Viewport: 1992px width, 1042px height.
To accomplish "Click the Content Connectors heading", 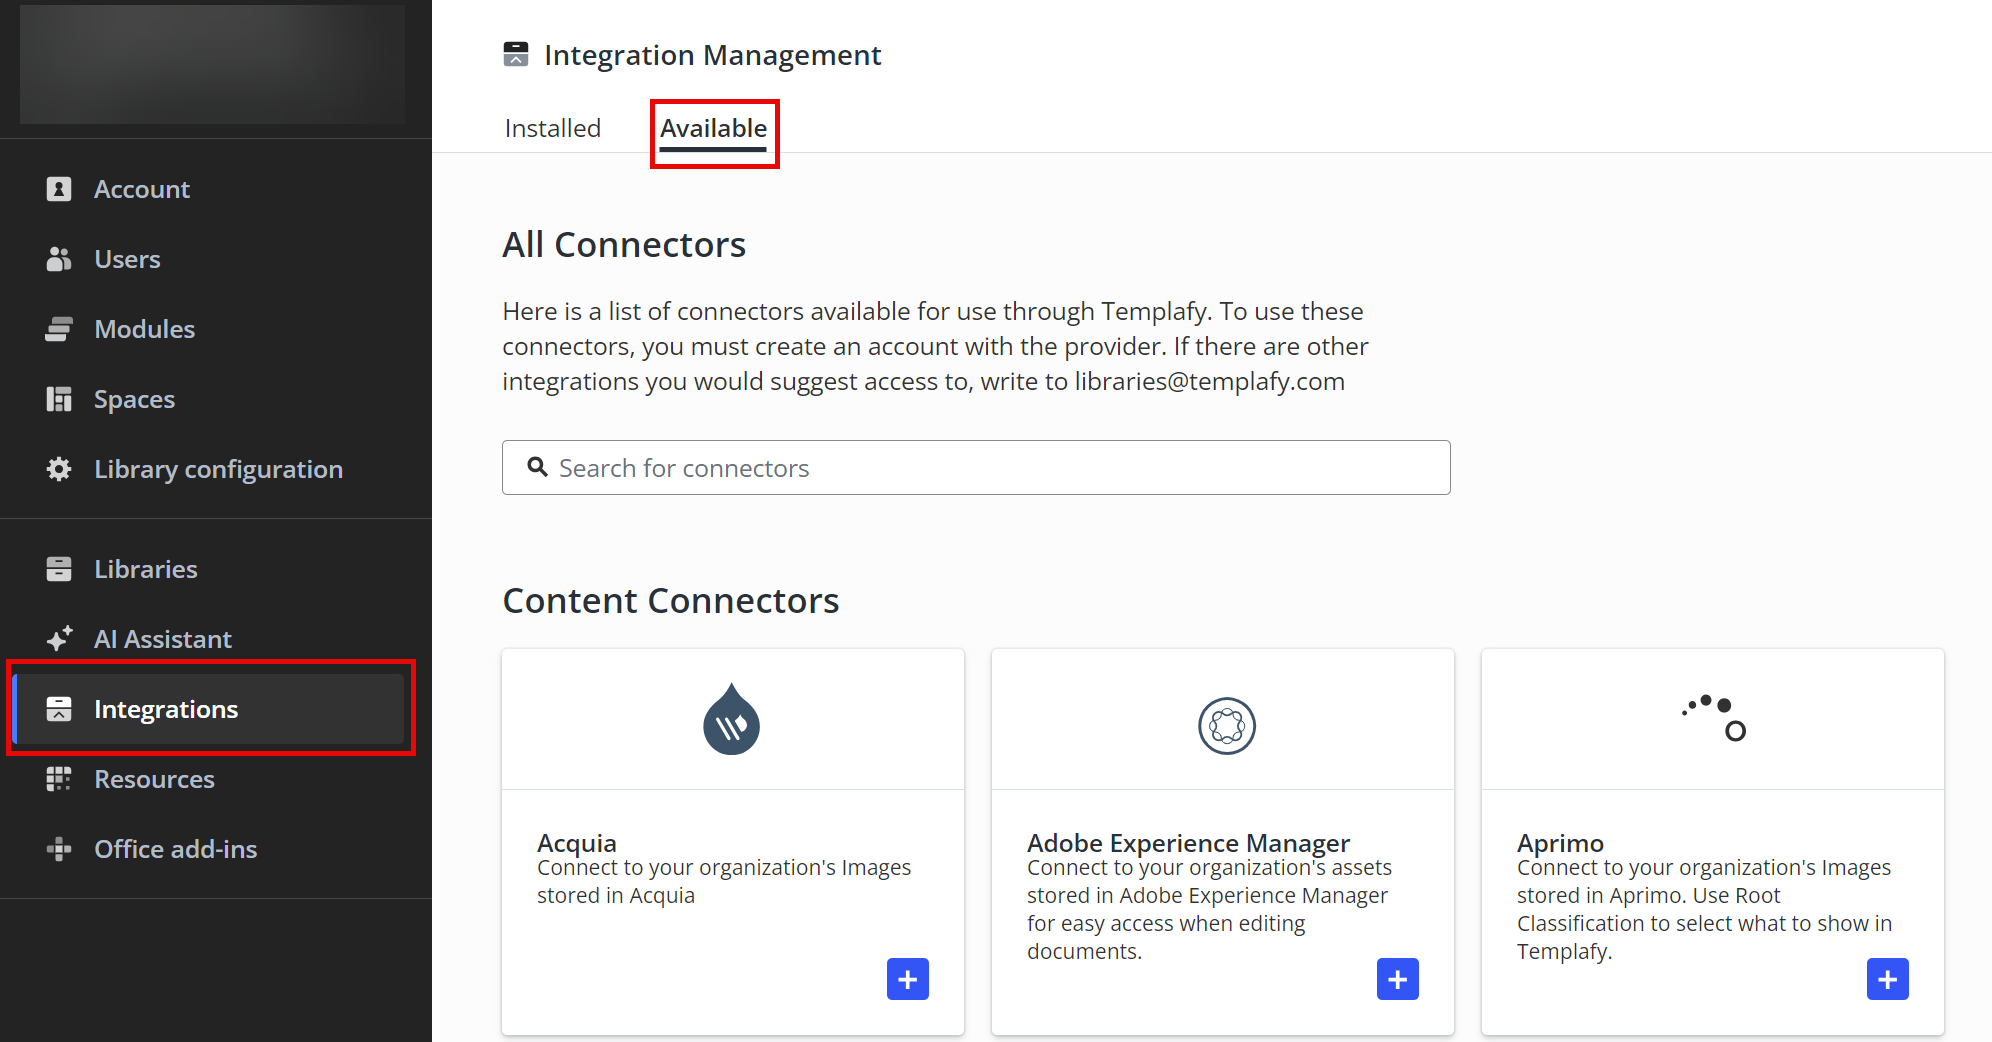I will click(670, 601).
